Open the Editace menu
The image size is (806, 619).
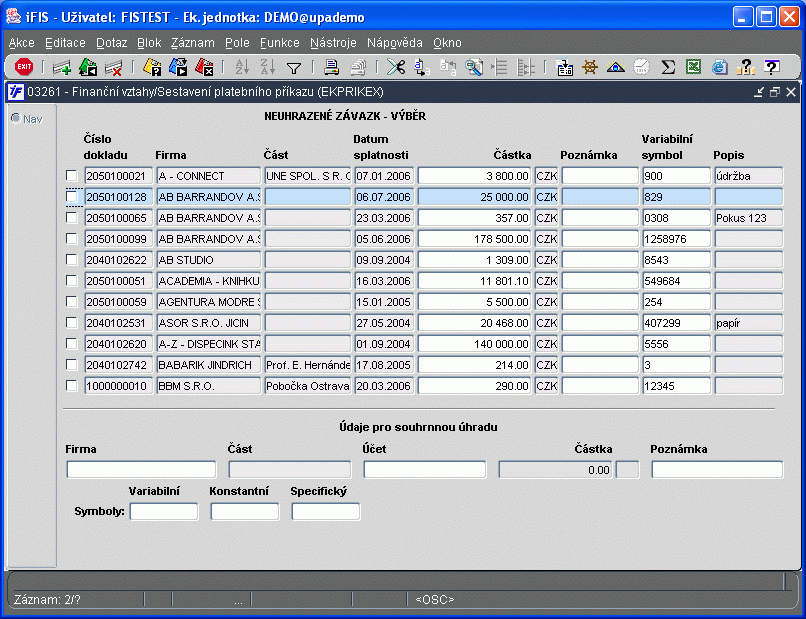[x=65, y=43]
